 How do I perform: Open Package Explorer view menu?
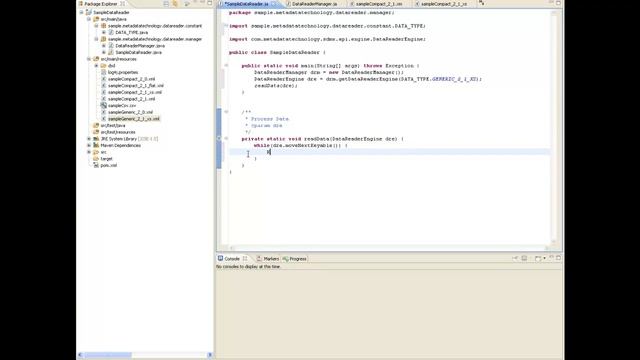(x=187, y=4)
